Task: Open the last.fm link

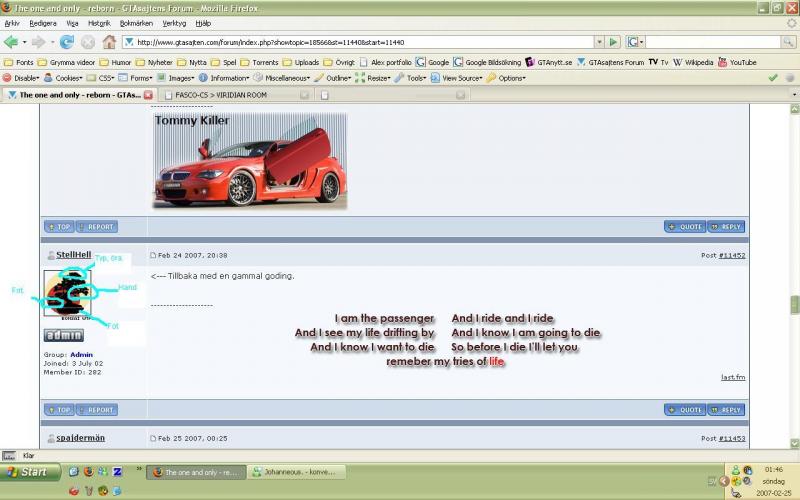Action: tap(733, 377)
